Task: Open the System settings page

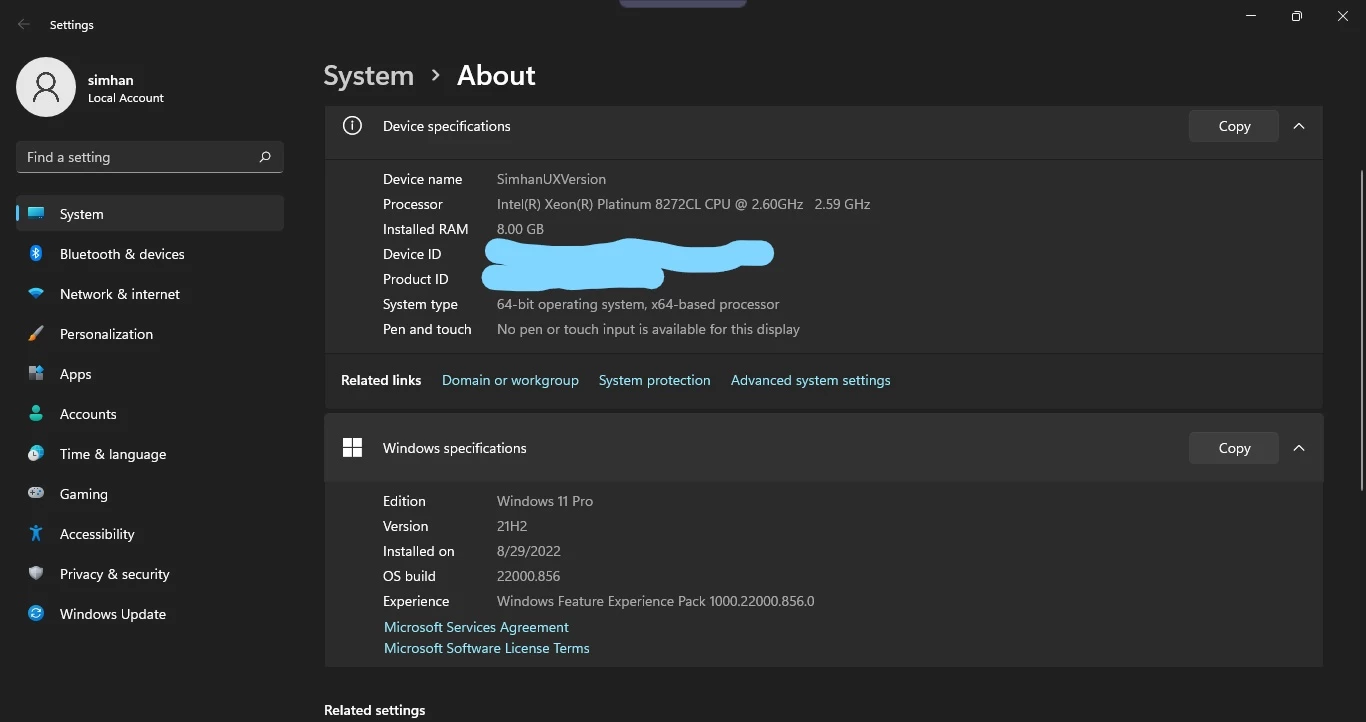Action: point(150,214)
